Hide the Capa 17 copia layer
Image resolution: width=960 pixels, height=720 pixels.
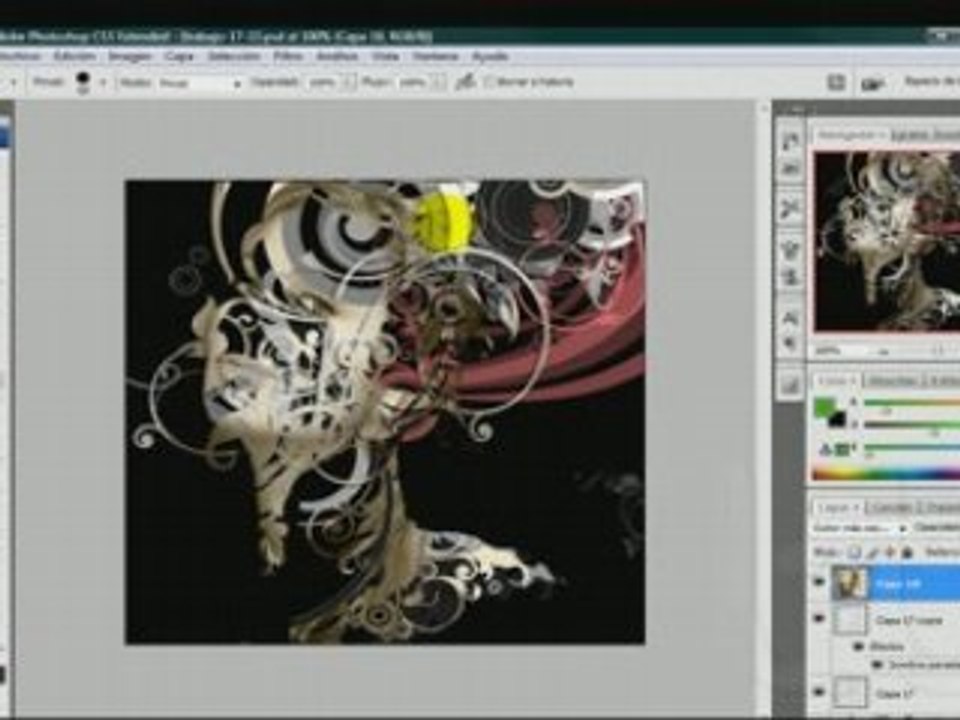819,619
